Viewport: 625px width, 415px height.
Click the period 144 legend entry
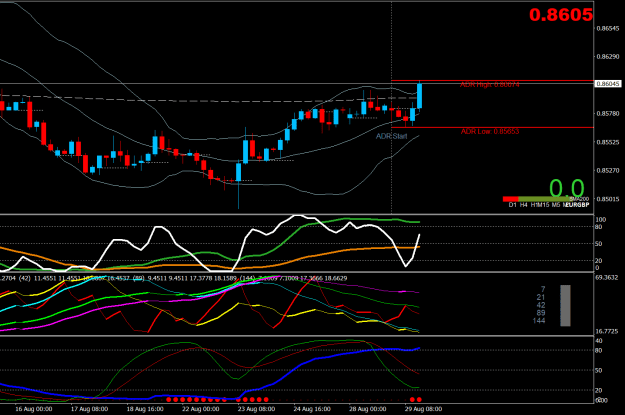coord(539,321)
